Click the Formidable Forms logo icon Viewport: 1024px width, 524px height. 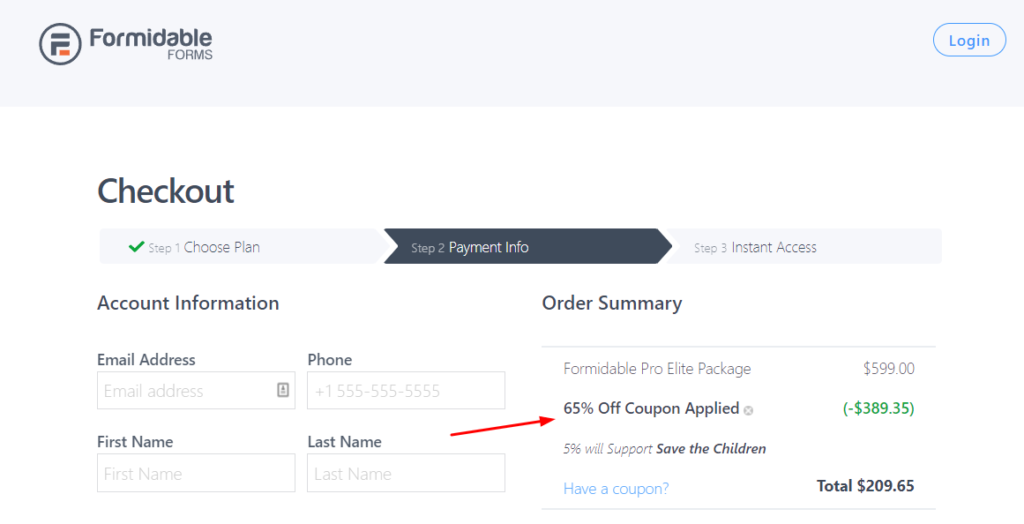[60, 44]
